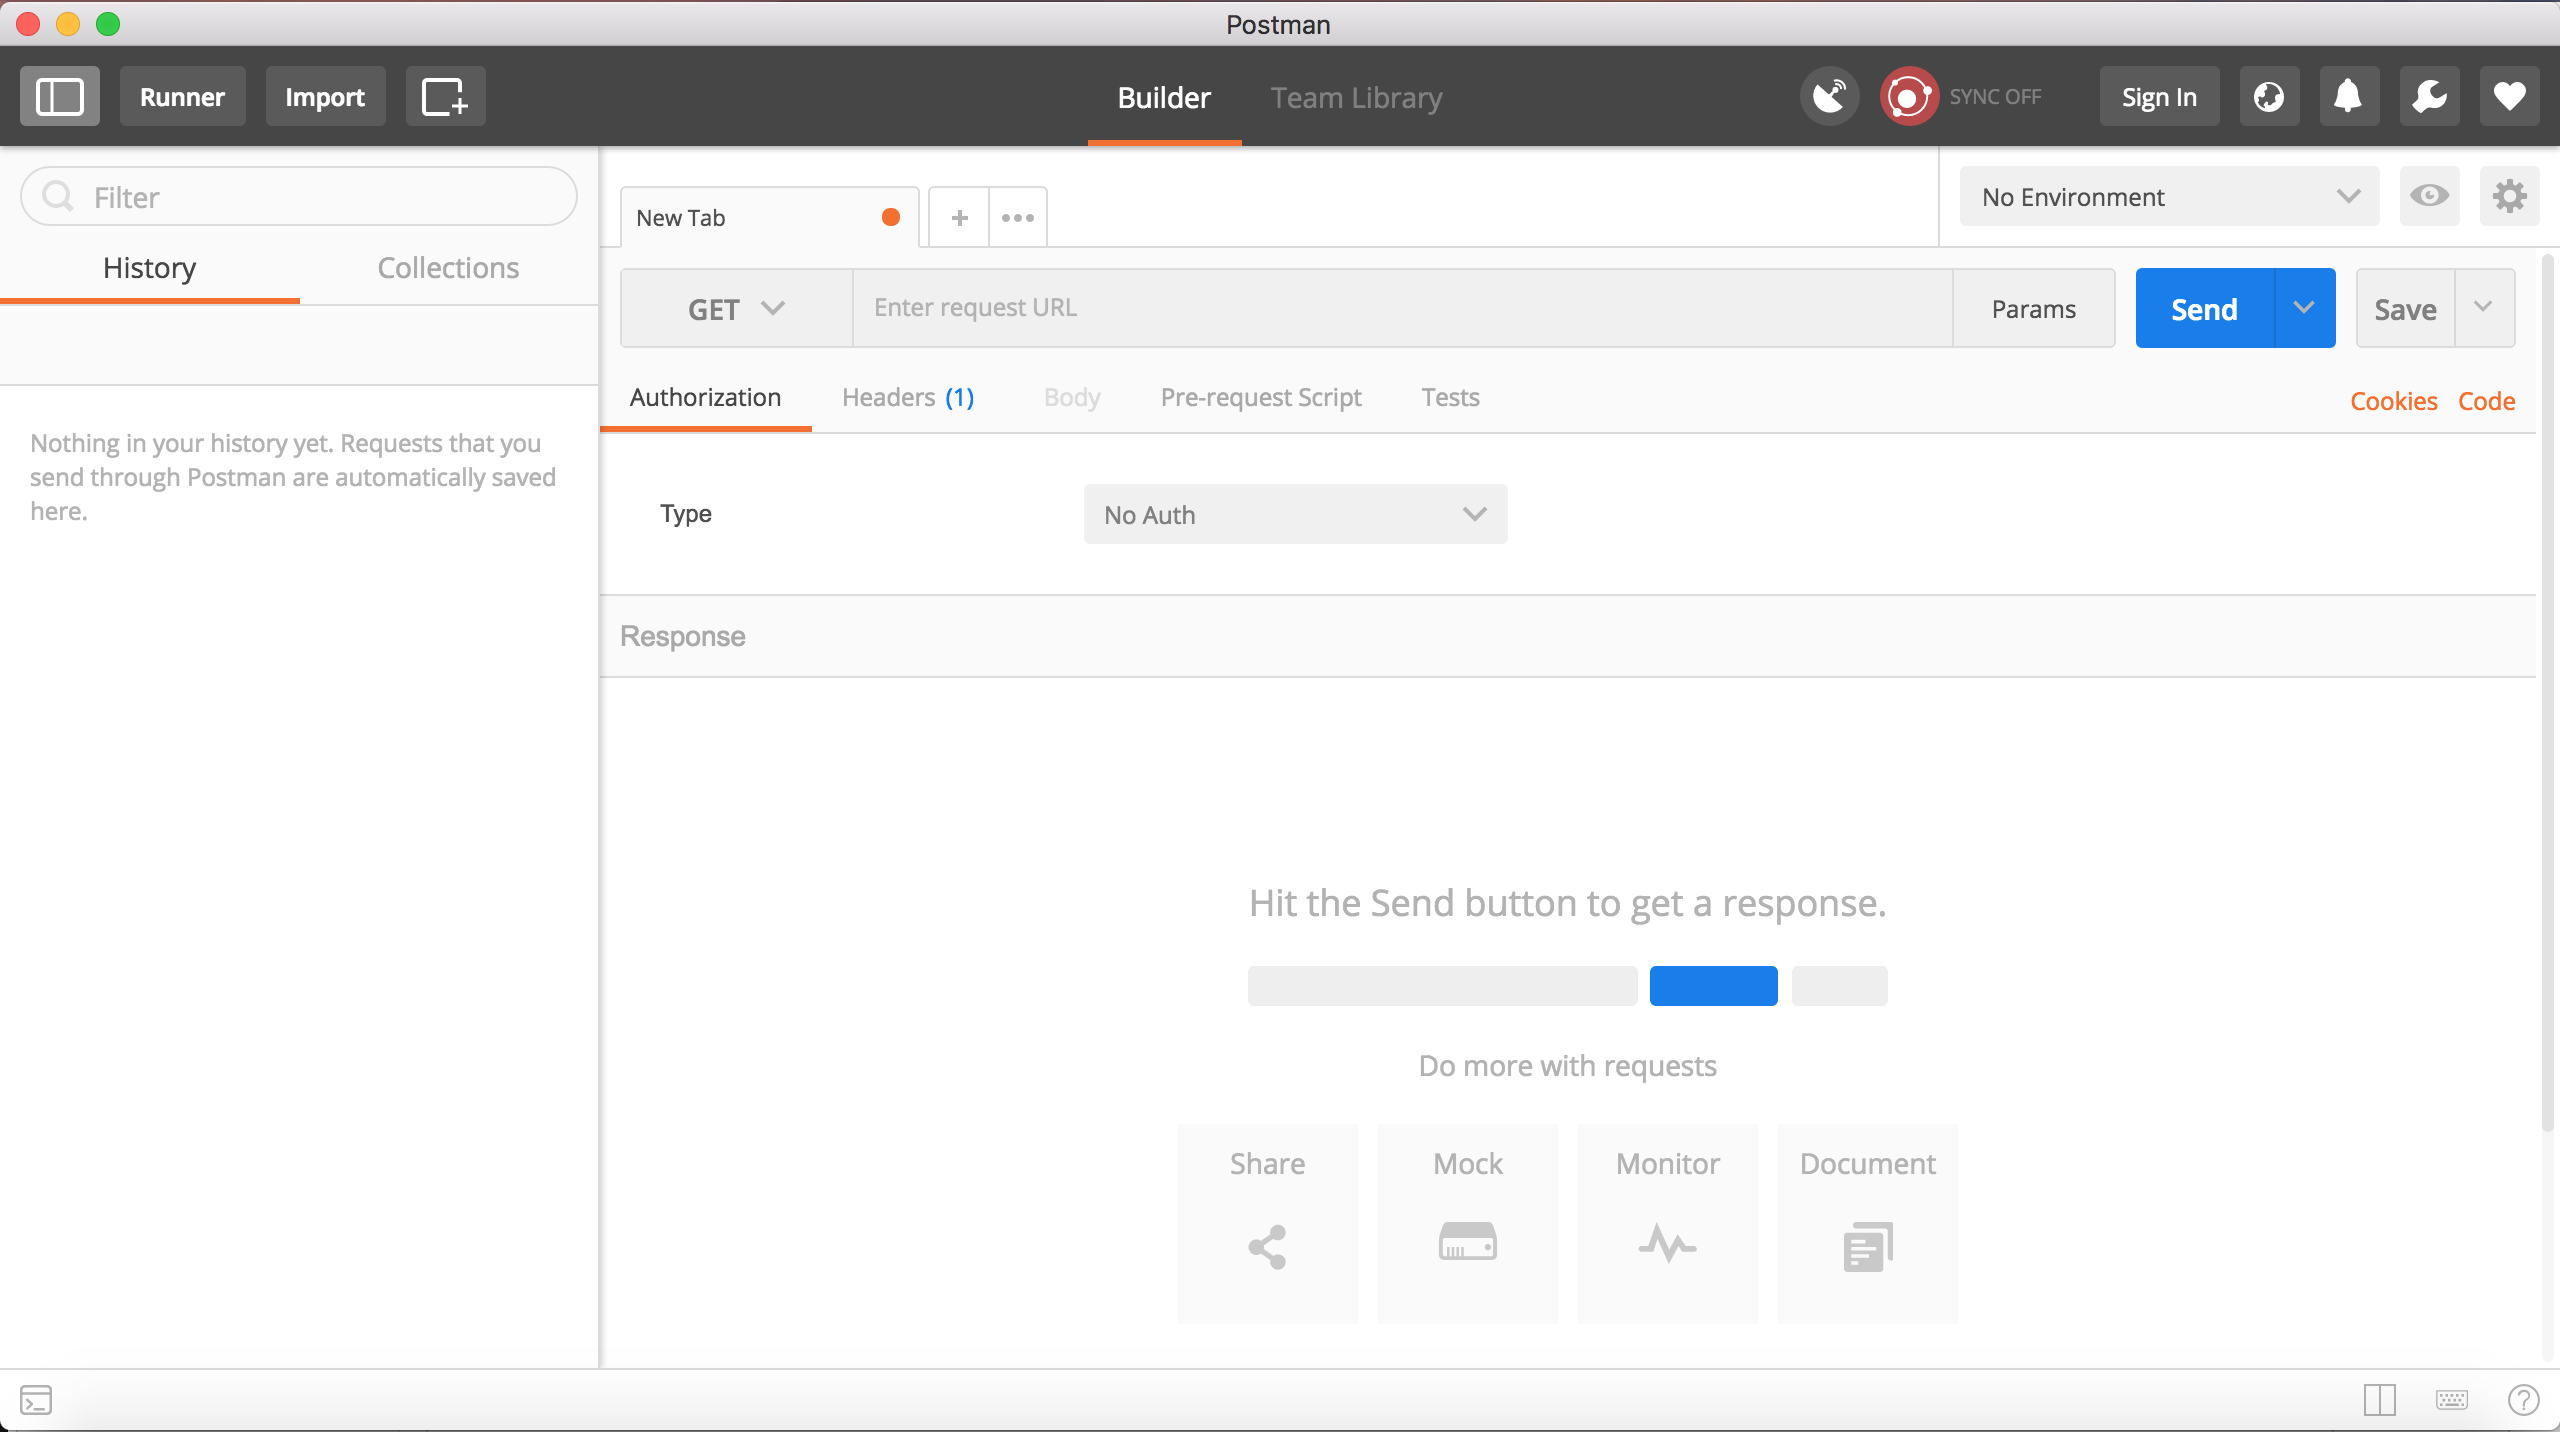Click the heart icon in the header
The width and height of the screenshot is (2560, 1432).
click(x=2509, y=97)
